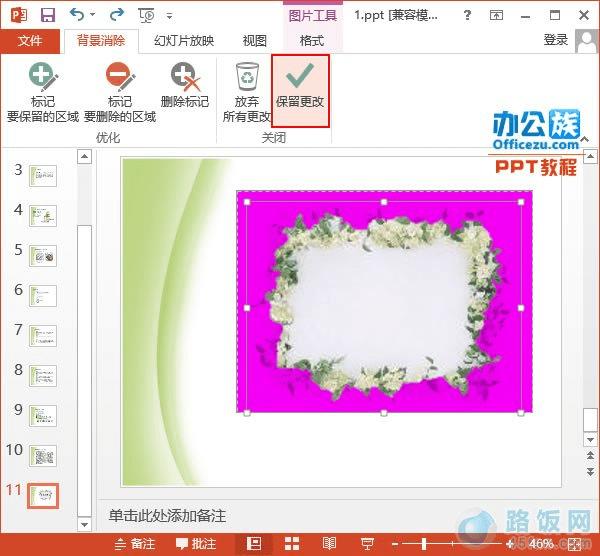This screenshot has height=556, width=600.
Task: Select slide 9 thumbnail
Action: click(43, 416)
